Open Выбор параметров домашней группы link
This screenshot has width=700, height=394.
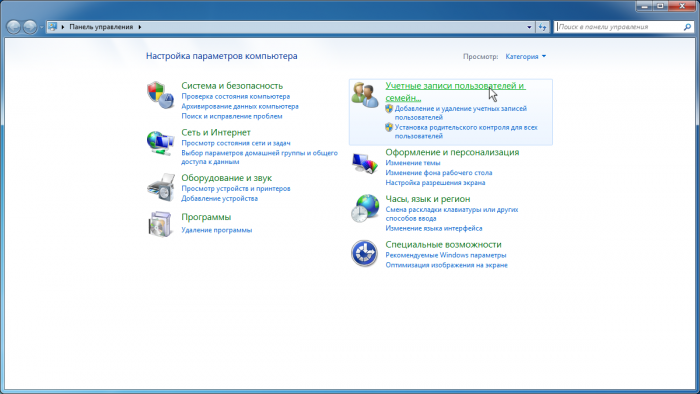(x=259, y=157)
